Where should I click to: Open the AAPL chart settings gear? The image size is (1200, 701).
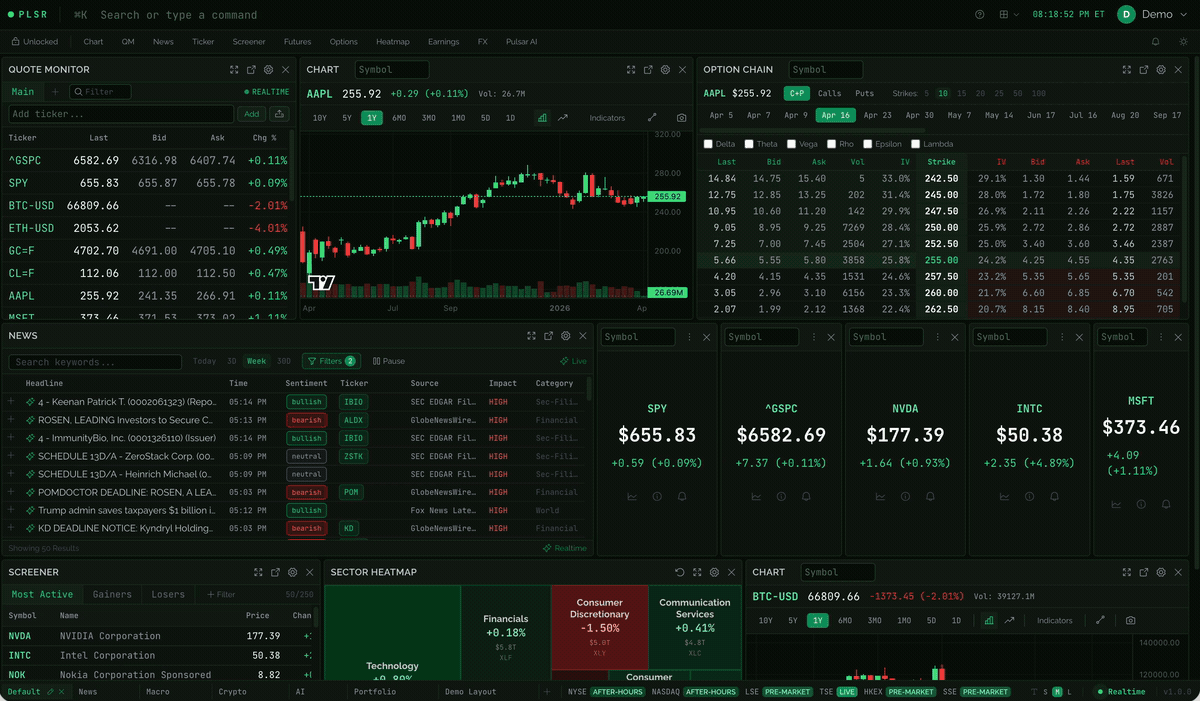[665, 70]
